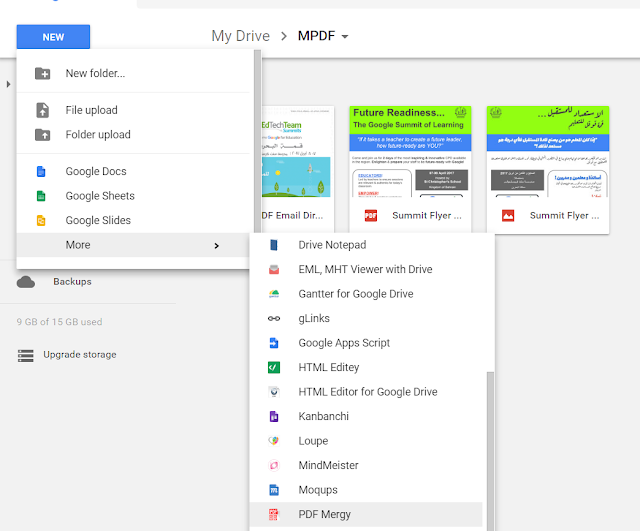The width and height of the screenshot is (640, 531).
Task: Open the EdTechTeam email thumbnail
Action: coord(298,152)
